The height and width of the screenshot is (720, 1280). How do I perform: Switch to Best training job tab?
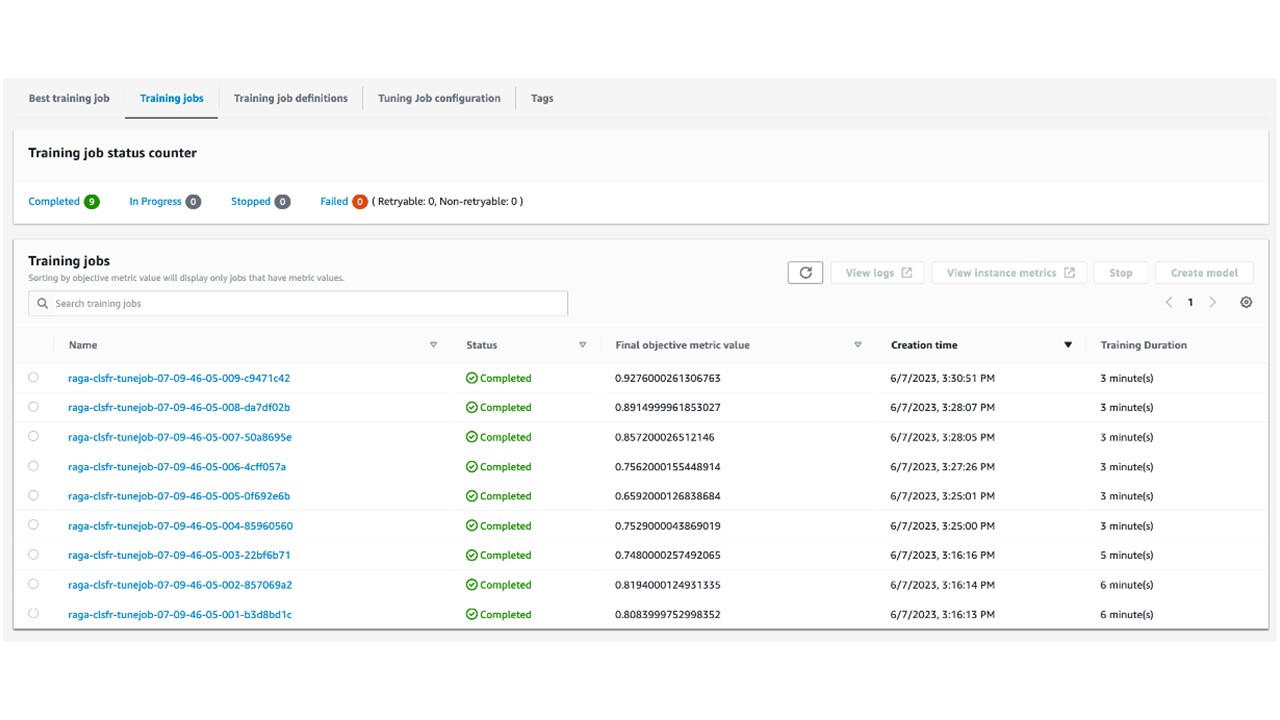(x=69, y=98)
